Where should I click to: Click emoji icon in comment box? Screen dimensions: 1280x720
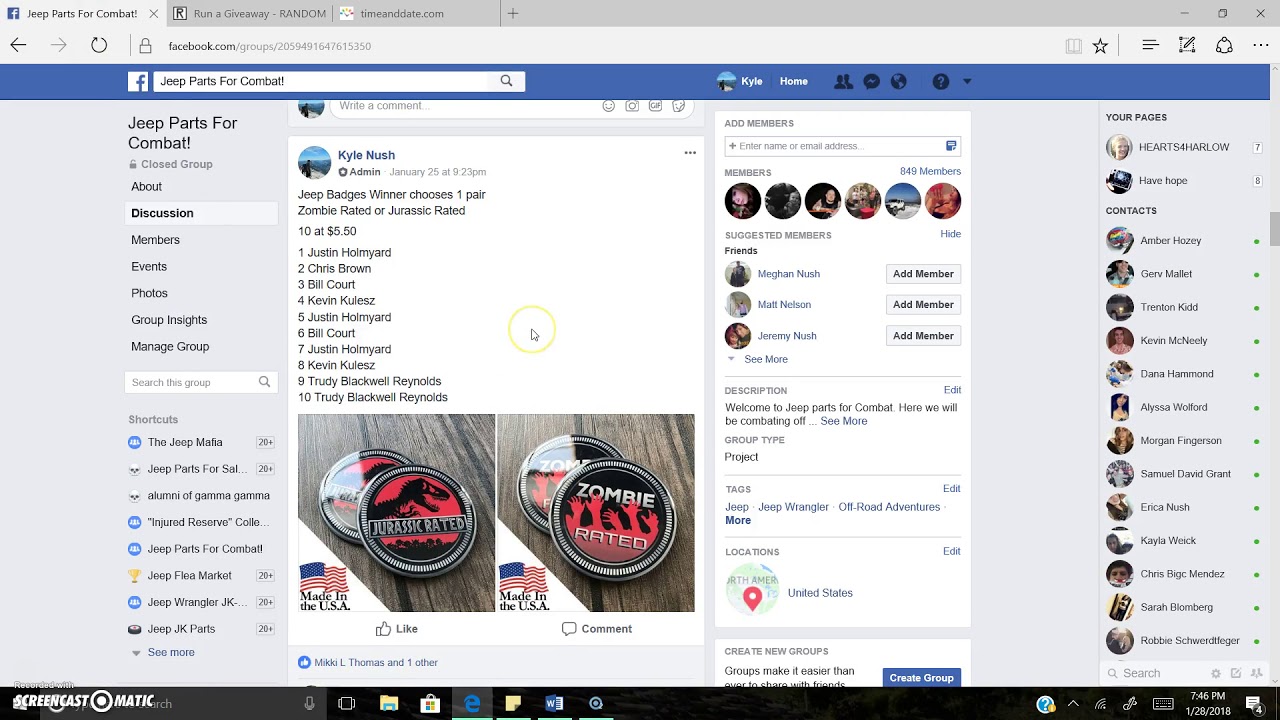click(608, 106)
